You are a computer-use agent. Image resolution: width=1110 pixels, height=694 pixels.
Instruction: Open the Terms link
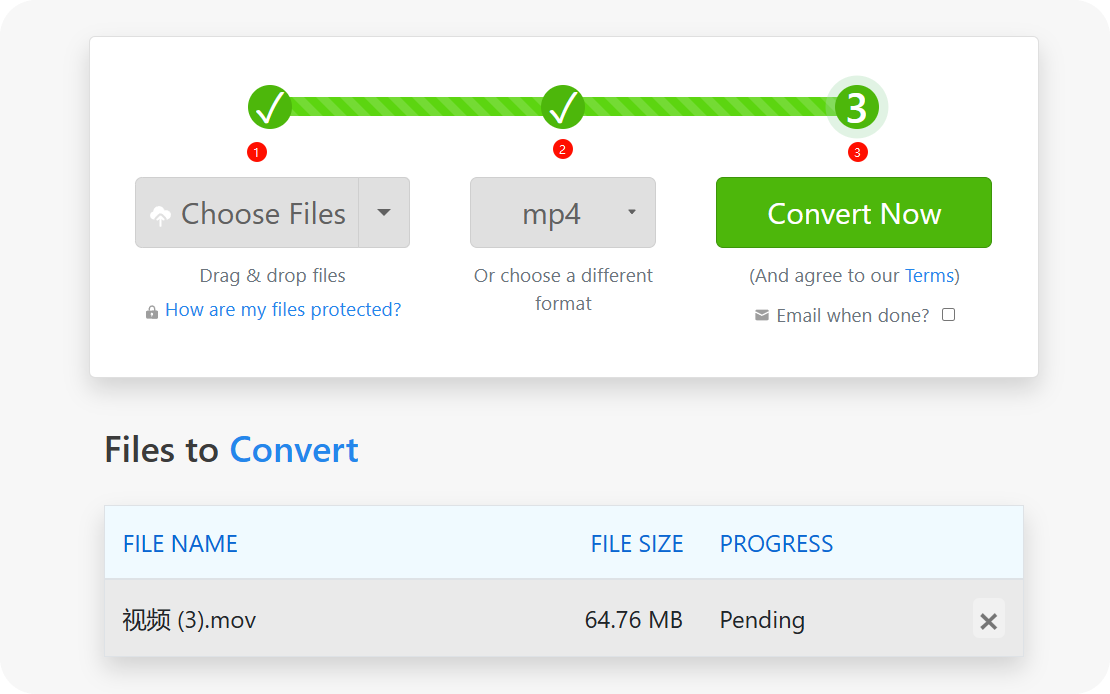(929, 275)
